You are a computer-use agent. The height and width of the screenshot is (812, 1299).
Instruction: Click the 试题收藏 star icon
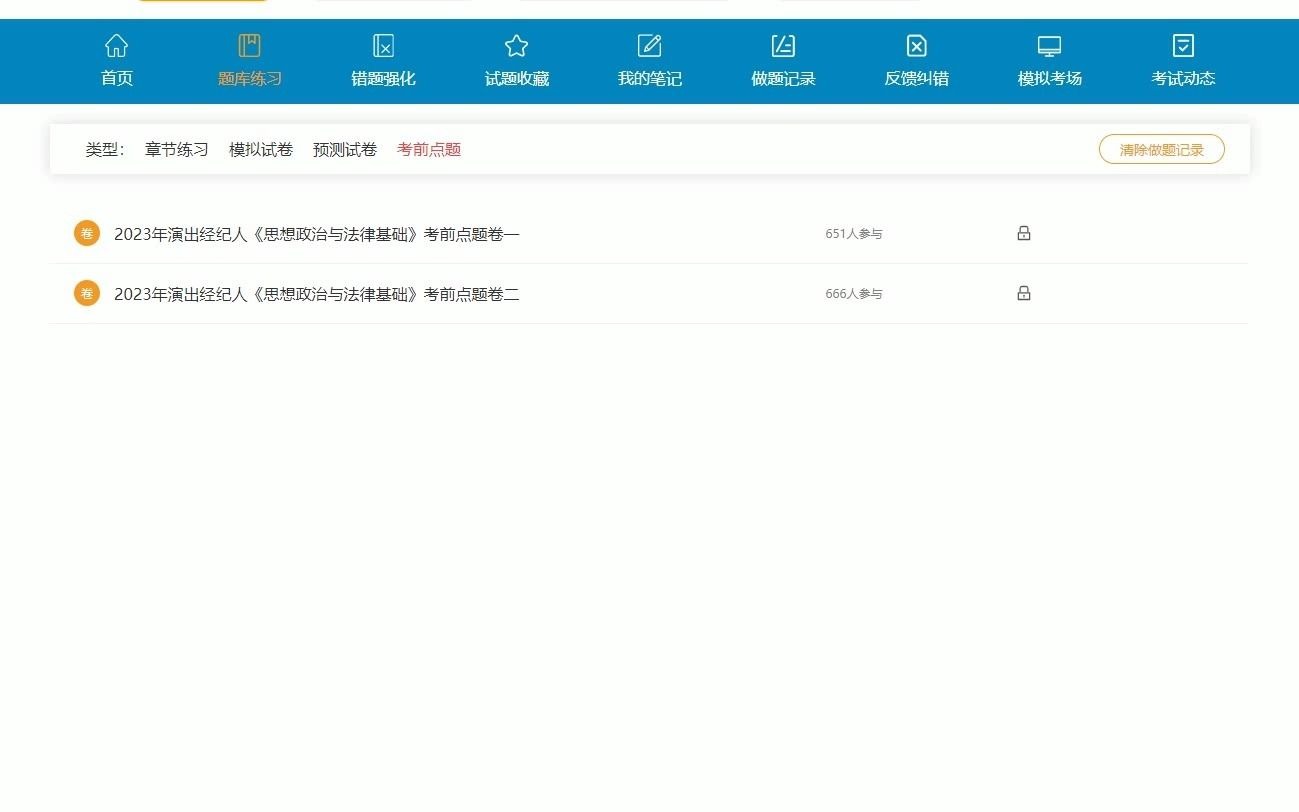pyautogui.click(x=516, y=46)
